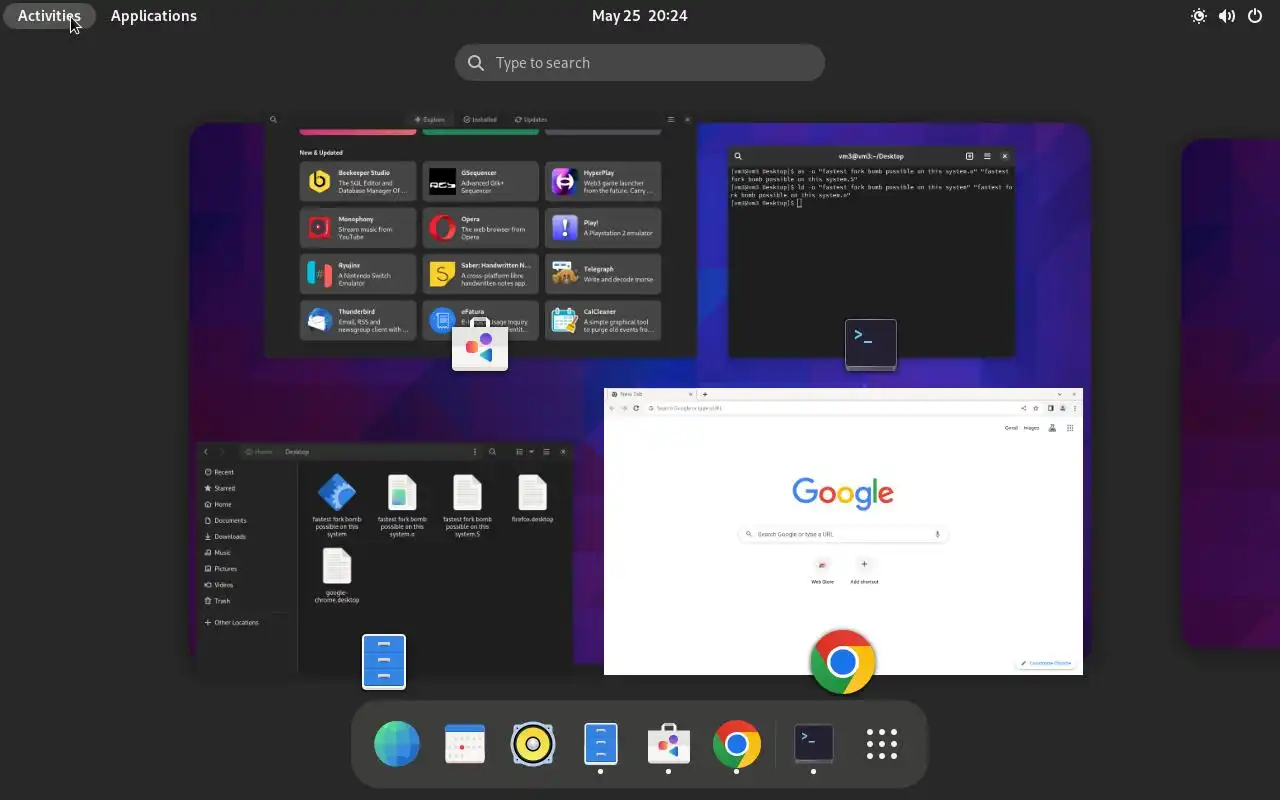Open the Telegraph app card

click(x=603, y=274)
